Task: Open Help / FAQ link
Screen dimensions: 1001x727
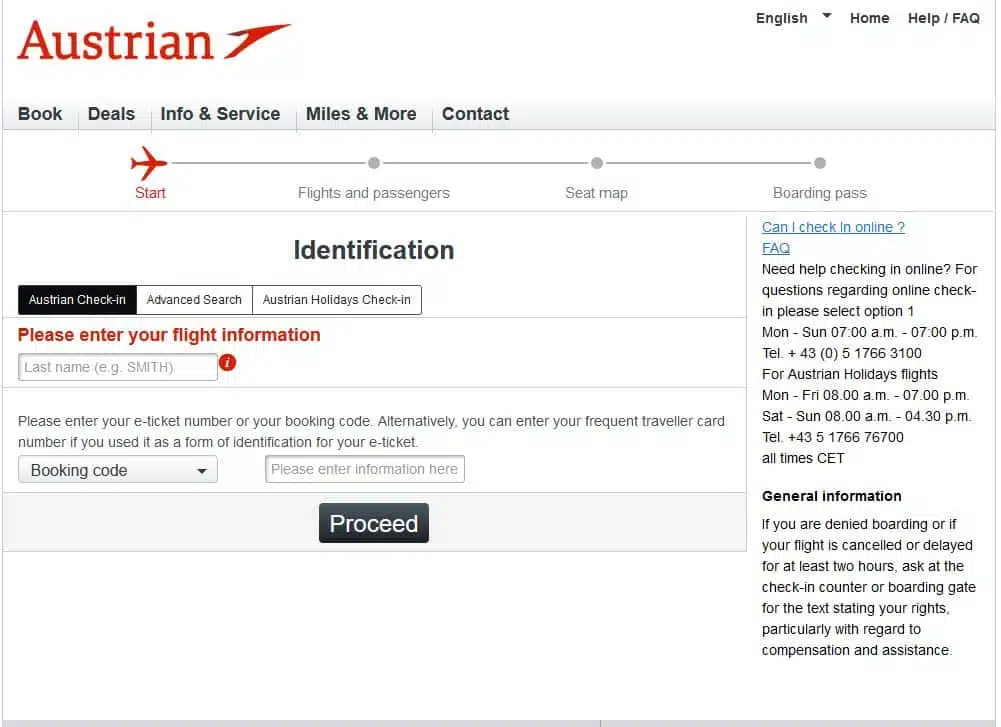Action: tap(944, 18)
